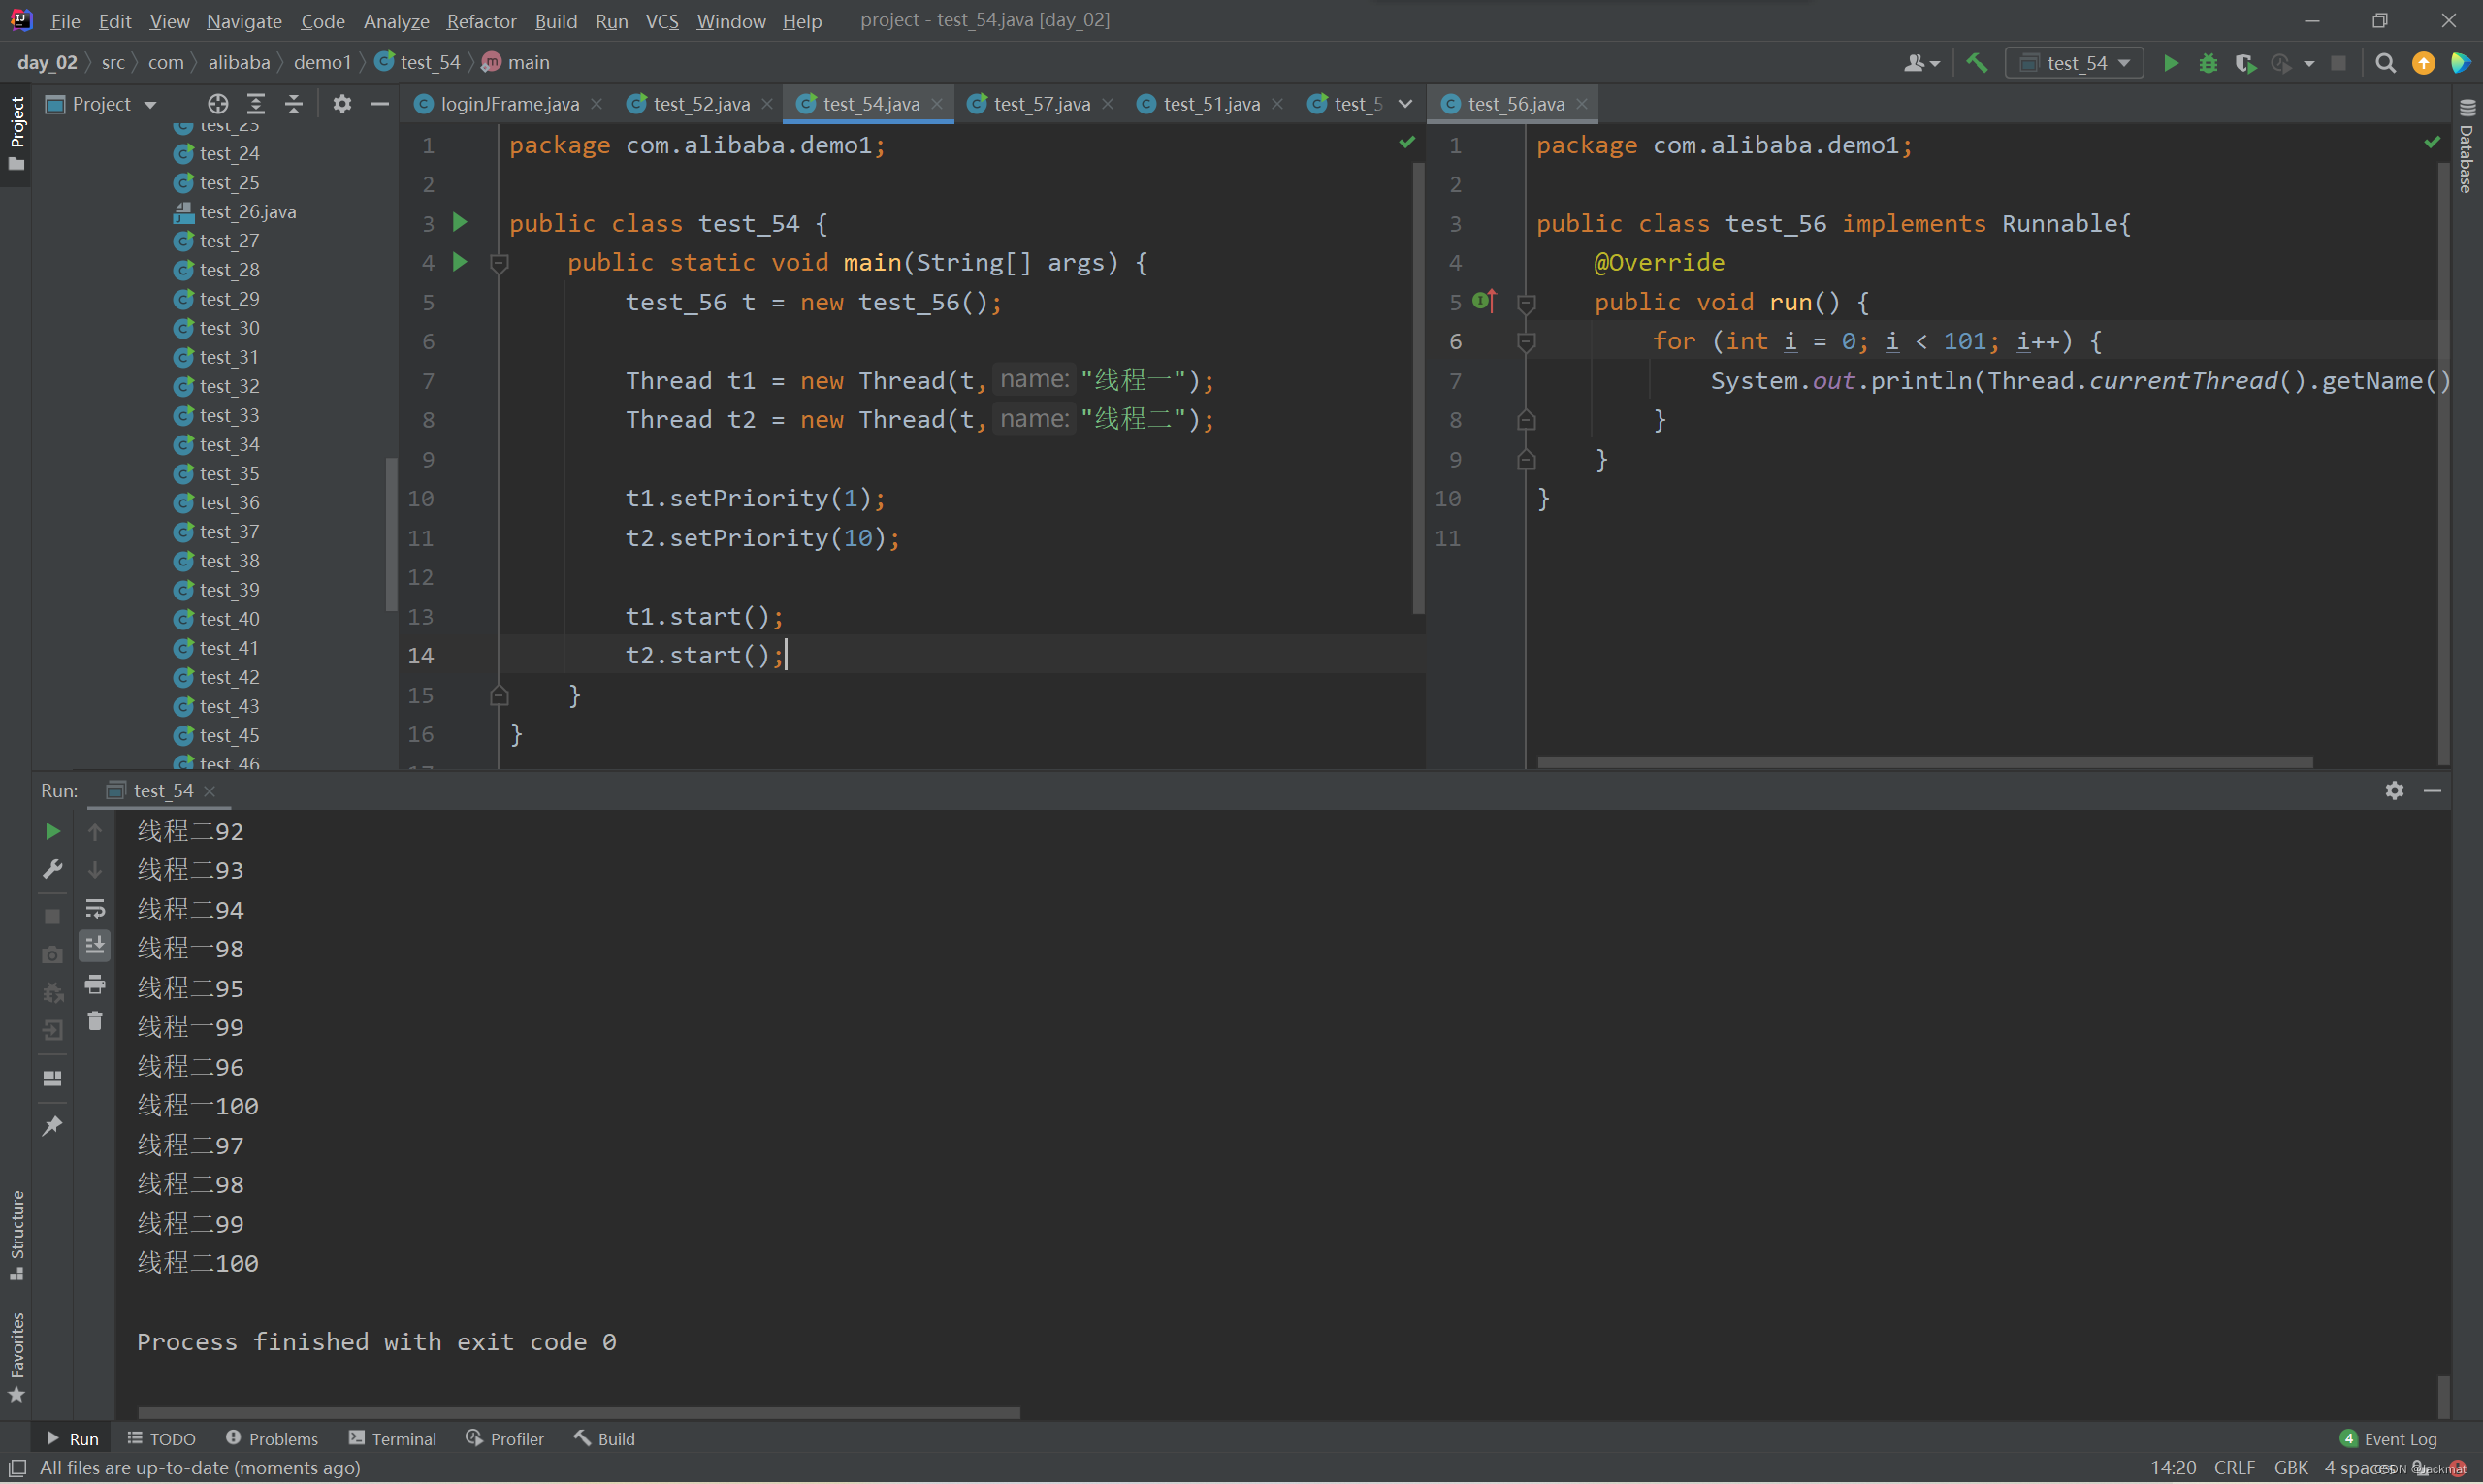Click the Select Opened File target icon
This screenshot has width=2483, height=1484.
click(x=217, y=104)
